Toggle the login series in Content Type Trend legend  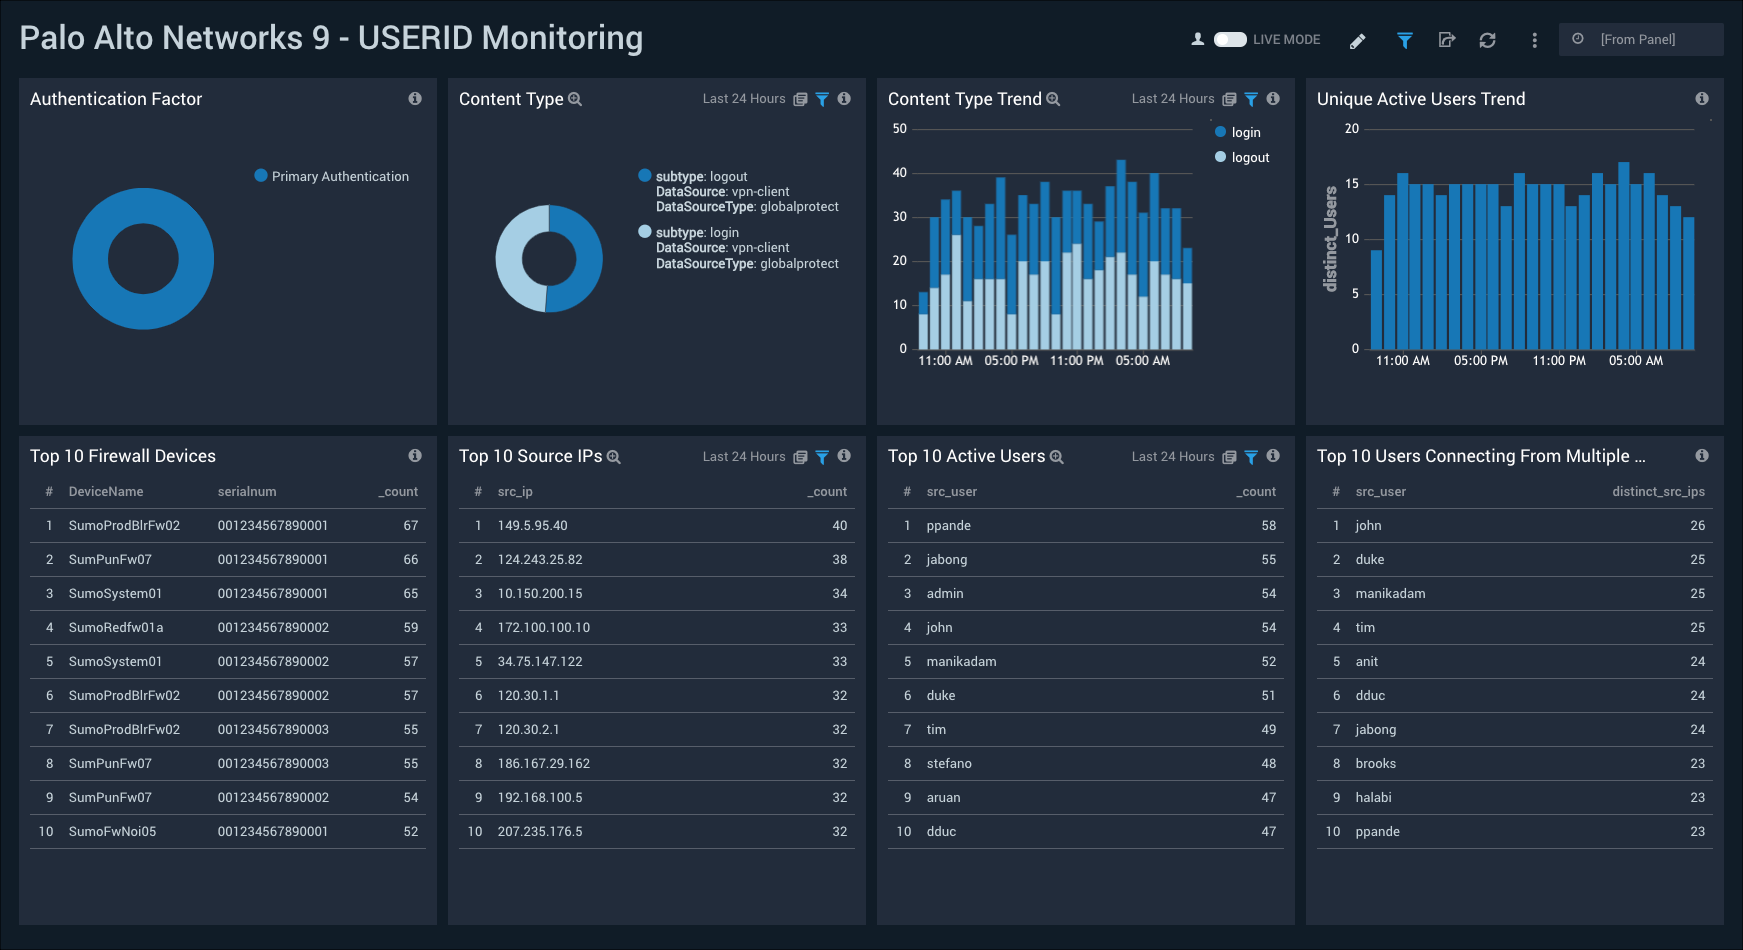[1238, 132]
